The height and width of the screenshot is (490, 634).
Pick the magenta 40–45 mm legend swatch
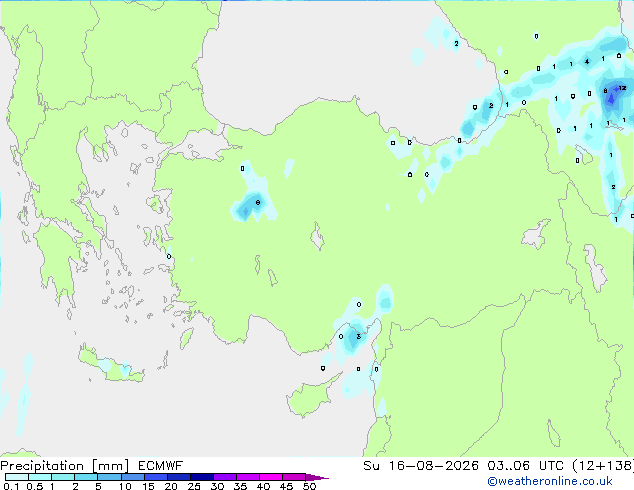[x=271, y=477]
